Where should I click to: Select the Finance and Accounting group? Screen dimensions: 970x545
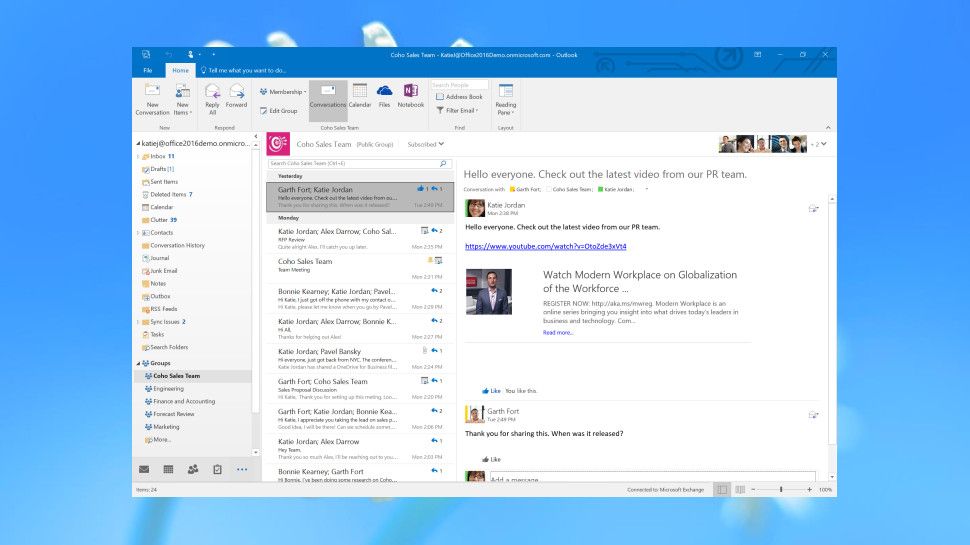(184, 401)
